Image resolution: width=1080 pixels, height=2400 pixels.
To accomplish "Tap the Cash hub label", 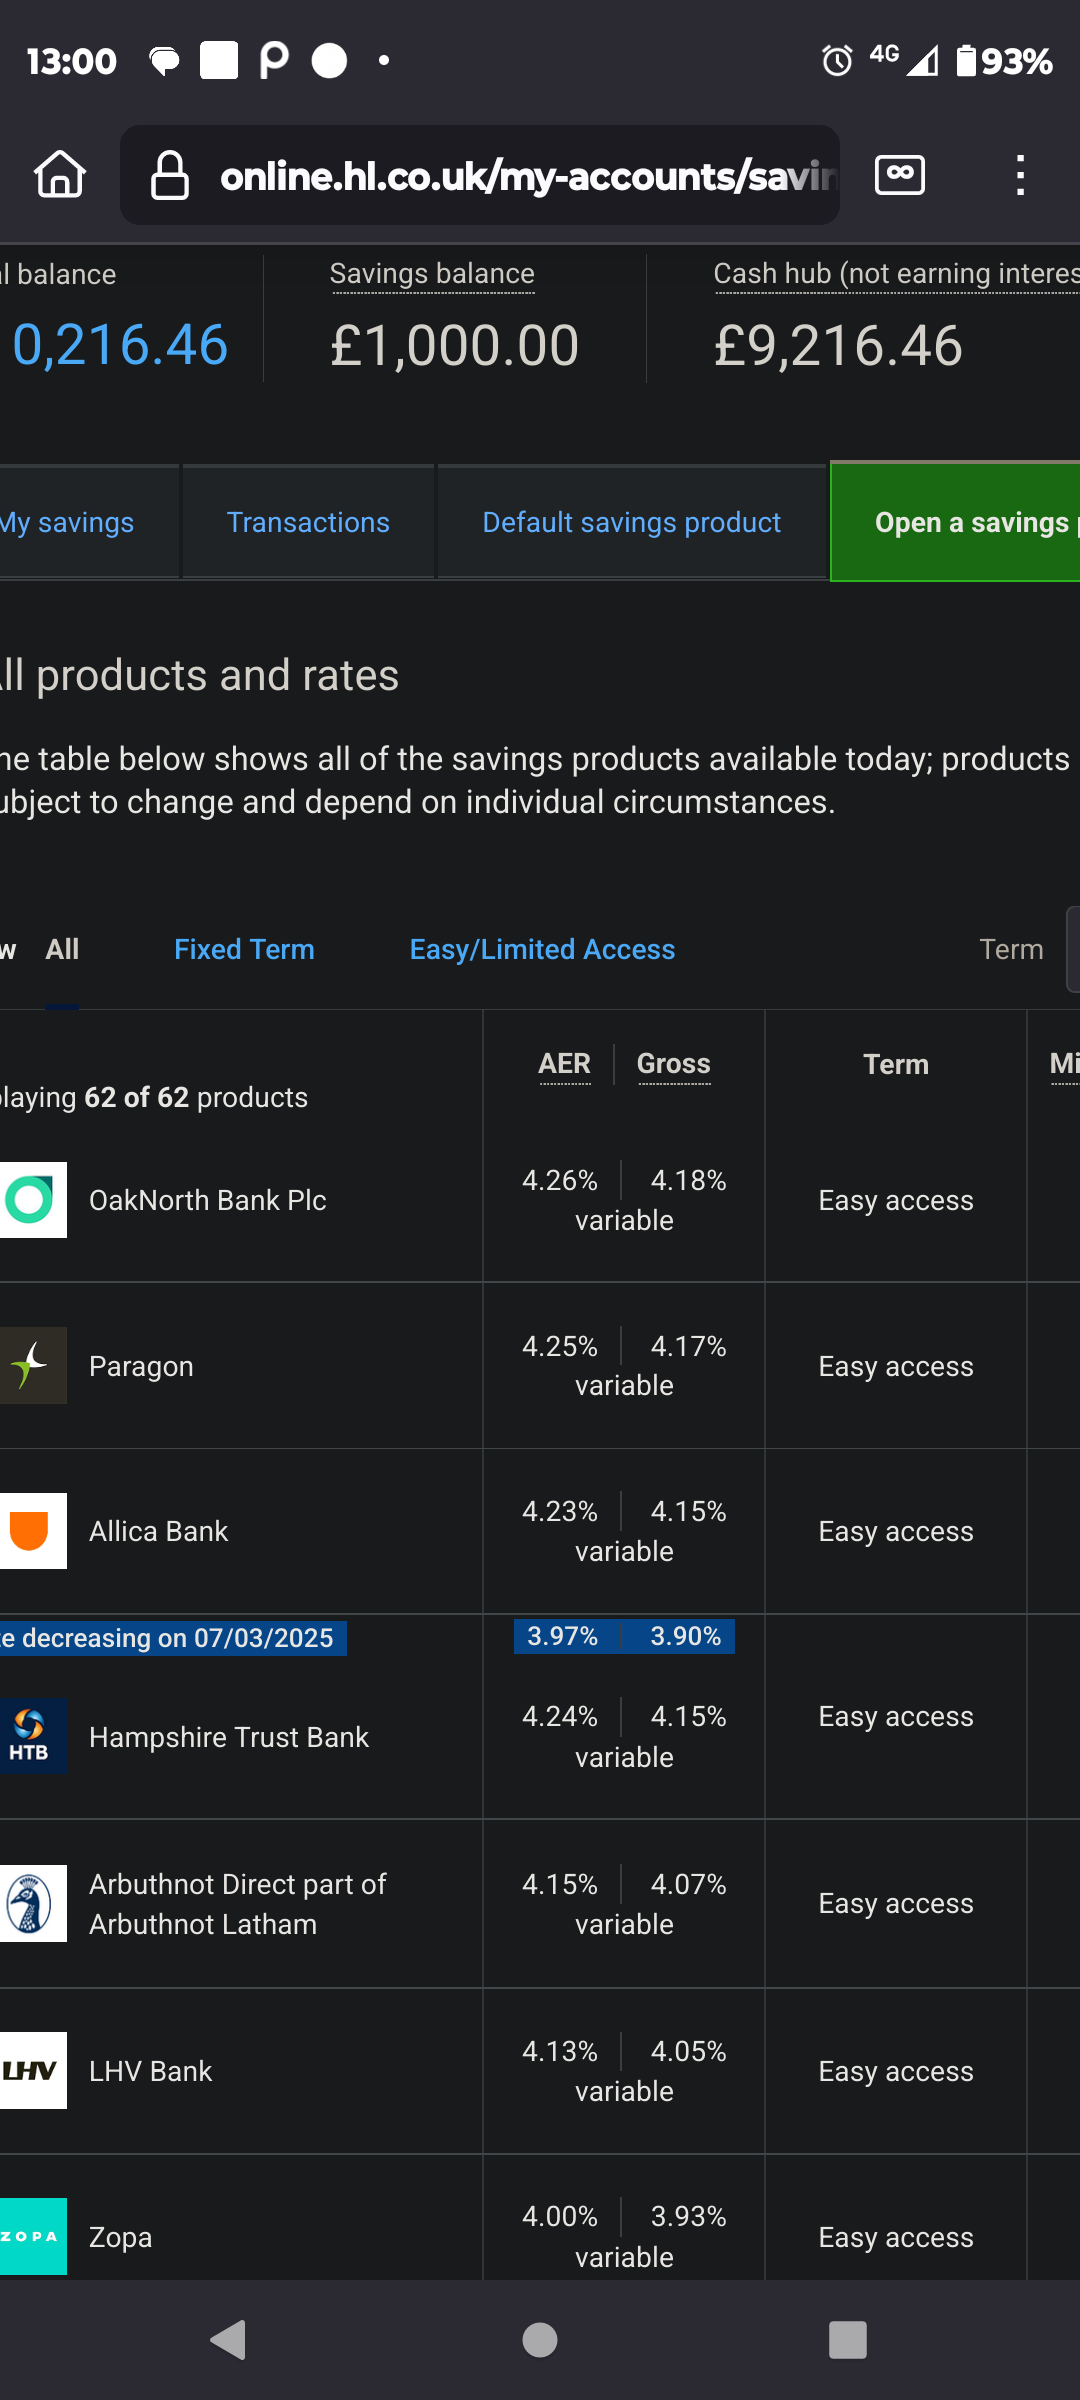I will (x=896, y=274).
